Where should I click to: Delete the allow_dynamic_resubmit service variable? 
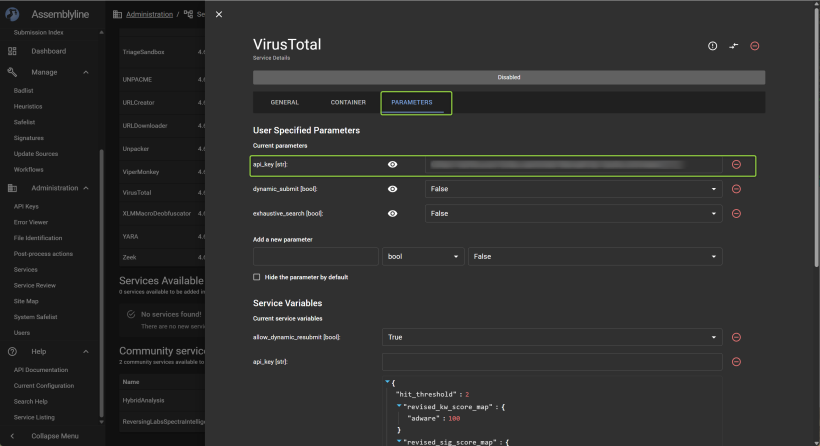pos(736,337)
